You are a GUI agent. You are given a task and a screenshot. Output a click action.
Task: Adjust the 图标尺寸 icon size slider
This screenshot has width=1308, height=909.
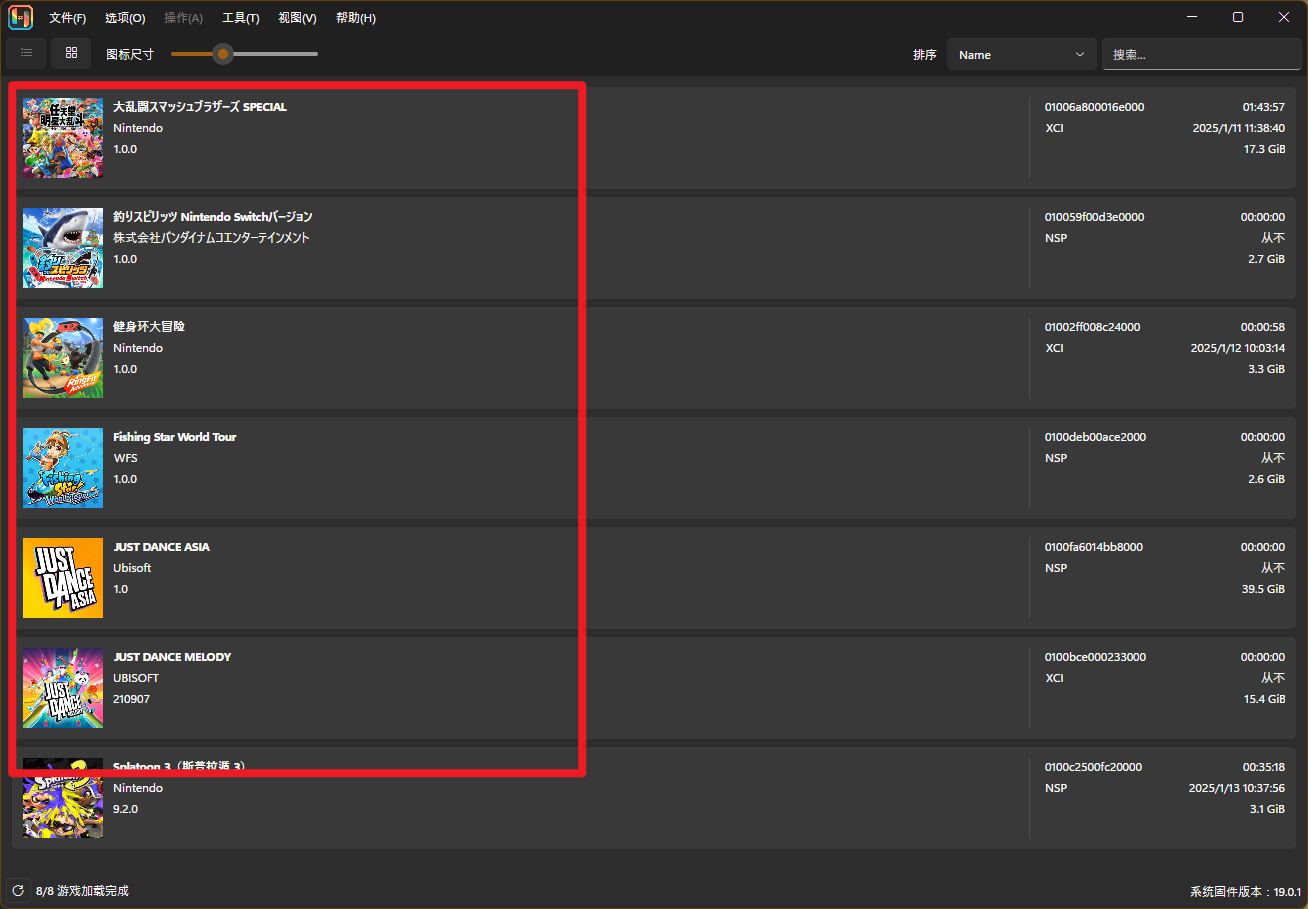point(244,54)
